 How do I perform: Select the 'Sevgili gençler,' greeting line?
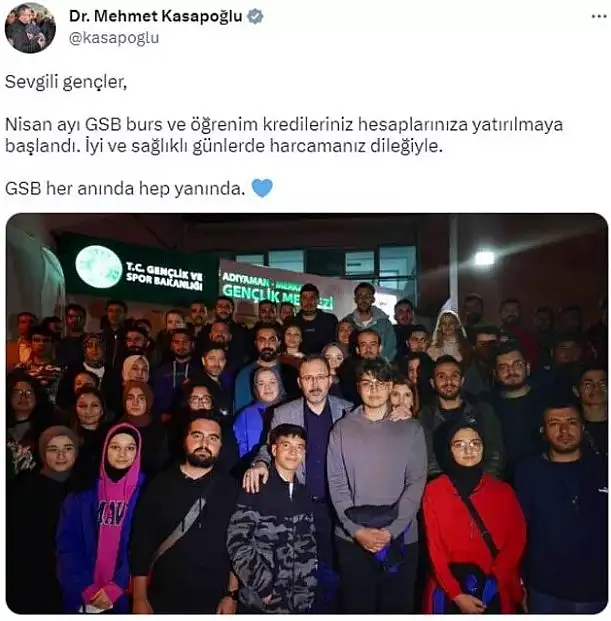66,82
